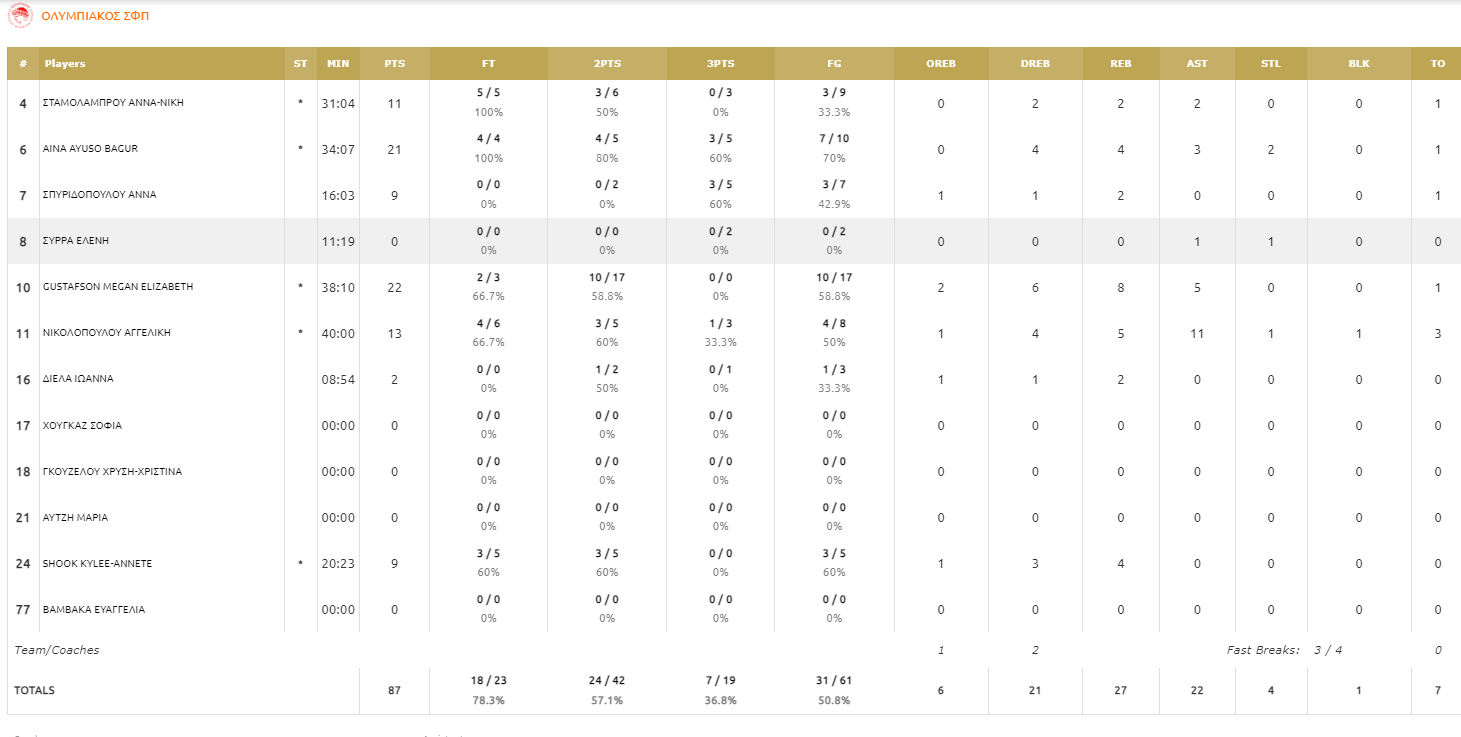Sort table by PTS column header
Image resolution: width=1461 pixels, height=737 pixels.
[395, 63]
